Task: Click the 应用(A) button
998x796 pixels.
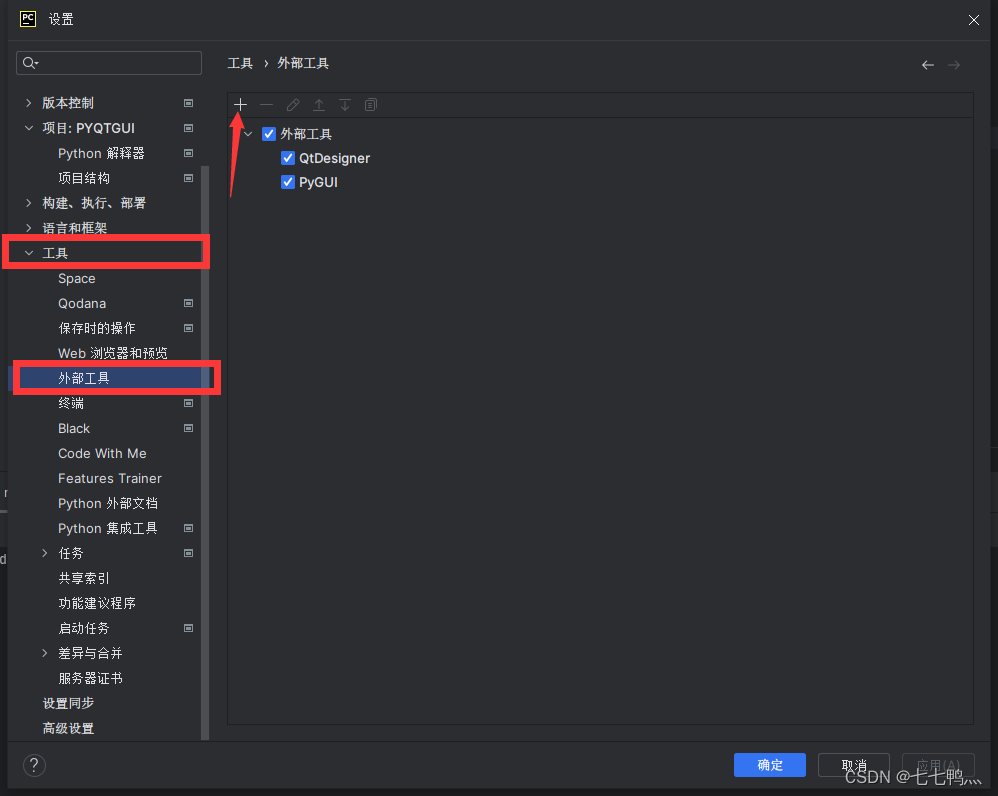Action: point(938,765)
